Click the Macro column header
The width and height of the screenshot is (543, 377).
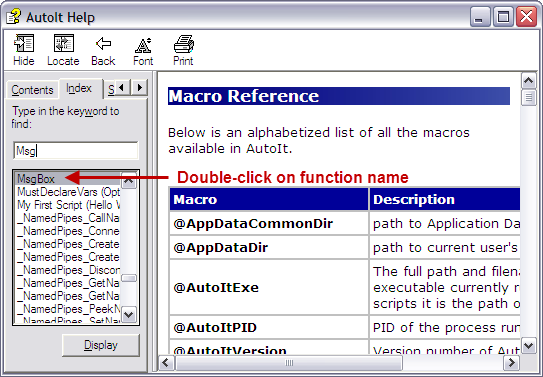coord(269,199)
